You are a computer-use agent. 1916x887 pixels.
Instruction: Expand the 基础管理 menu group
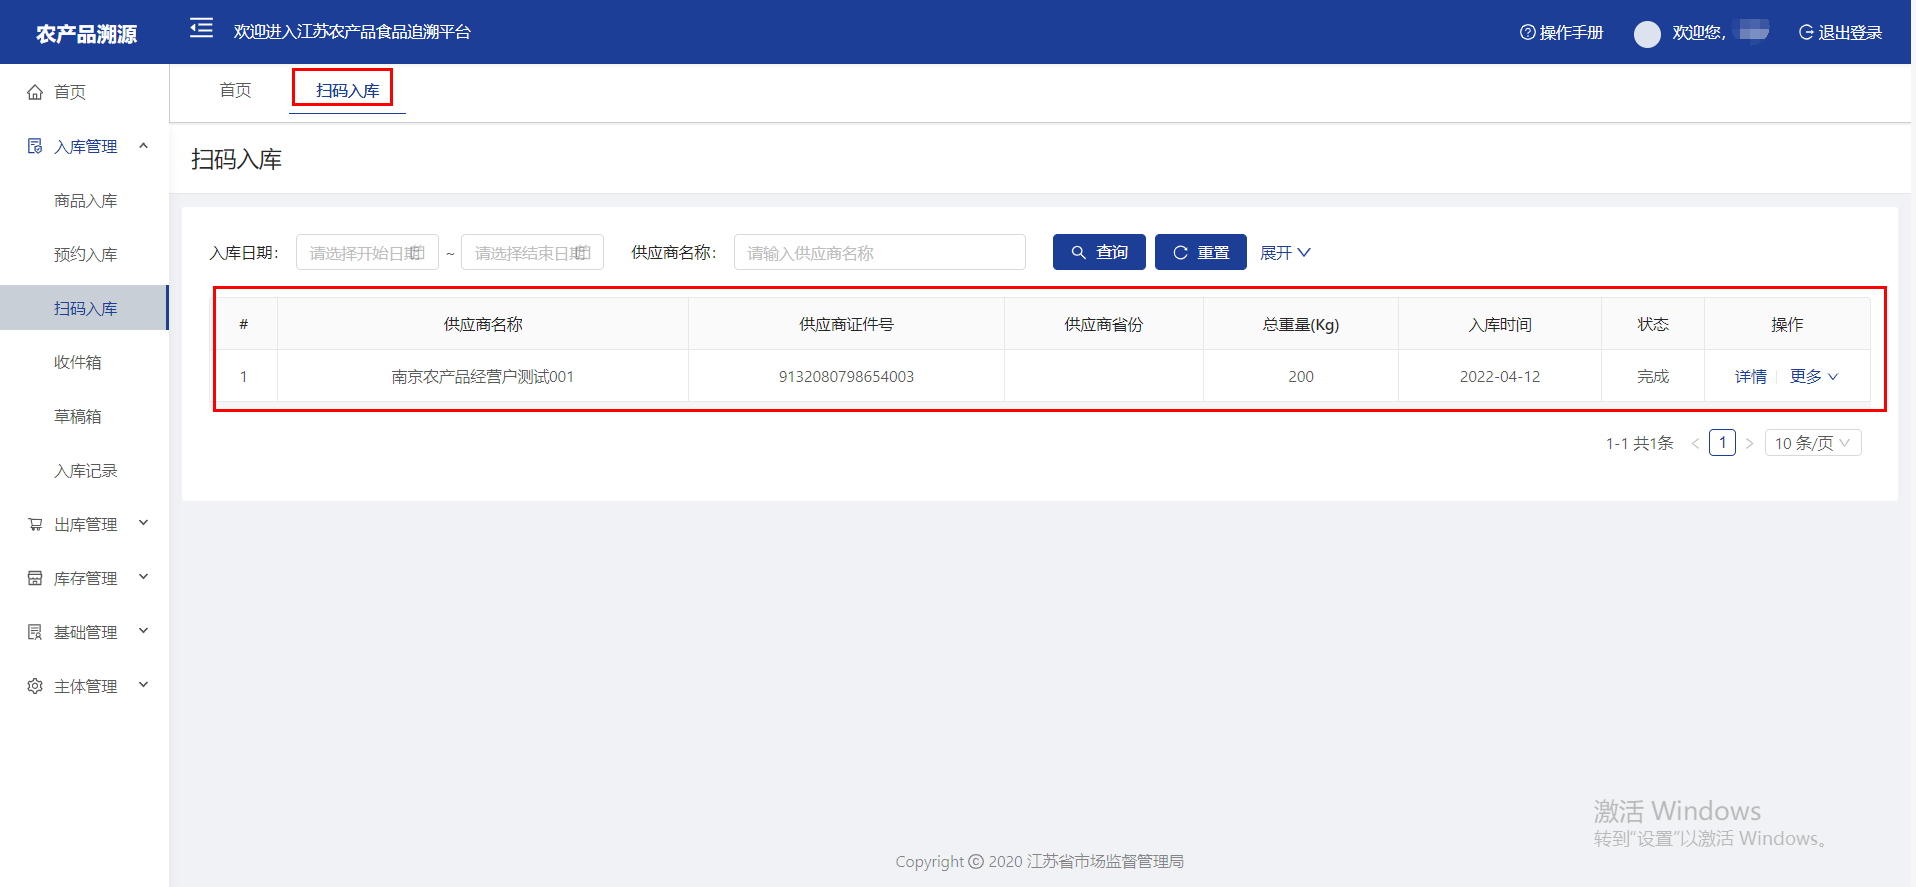[x=143, y=631]
